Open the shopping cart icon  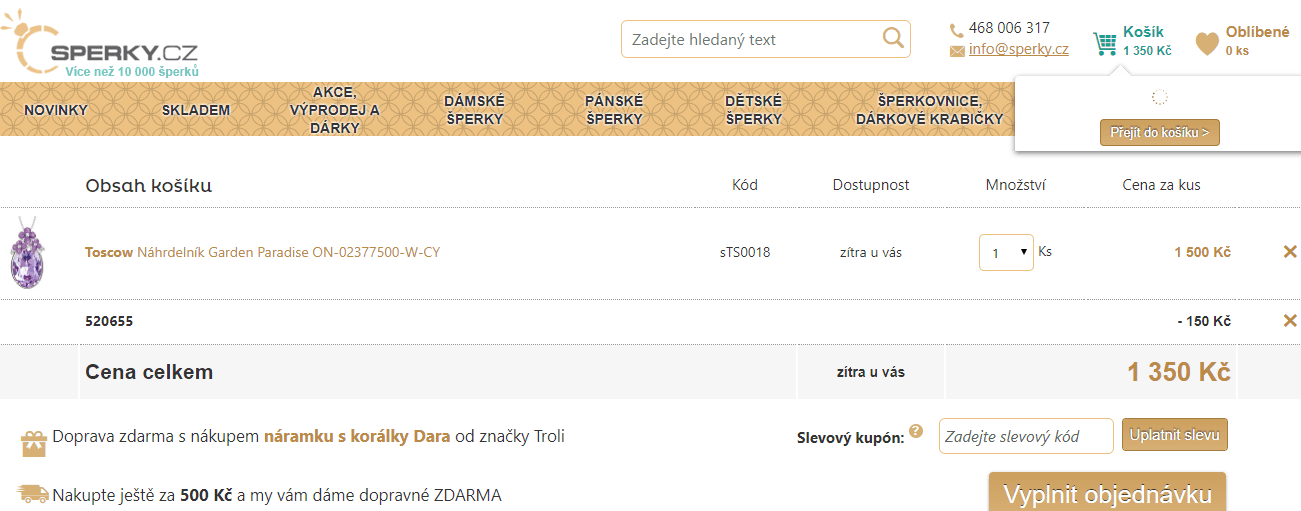(x=1104, y=43)
